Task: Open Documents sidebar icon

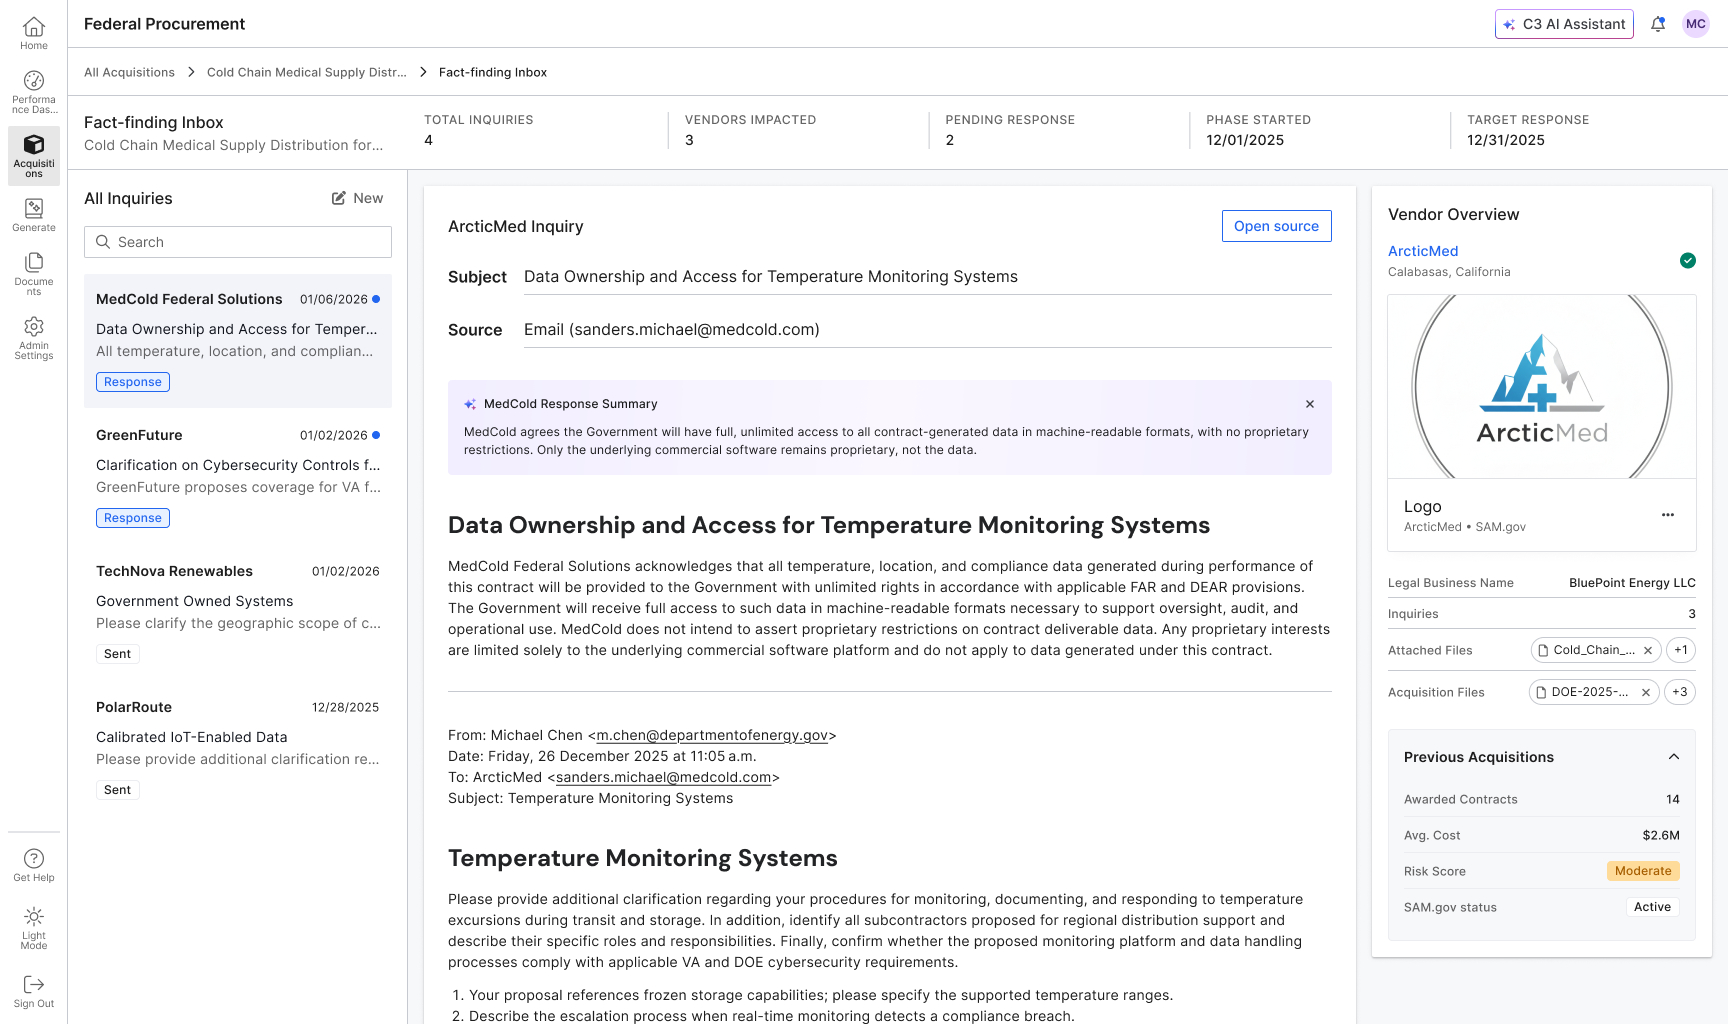Action: coord(34,273)
